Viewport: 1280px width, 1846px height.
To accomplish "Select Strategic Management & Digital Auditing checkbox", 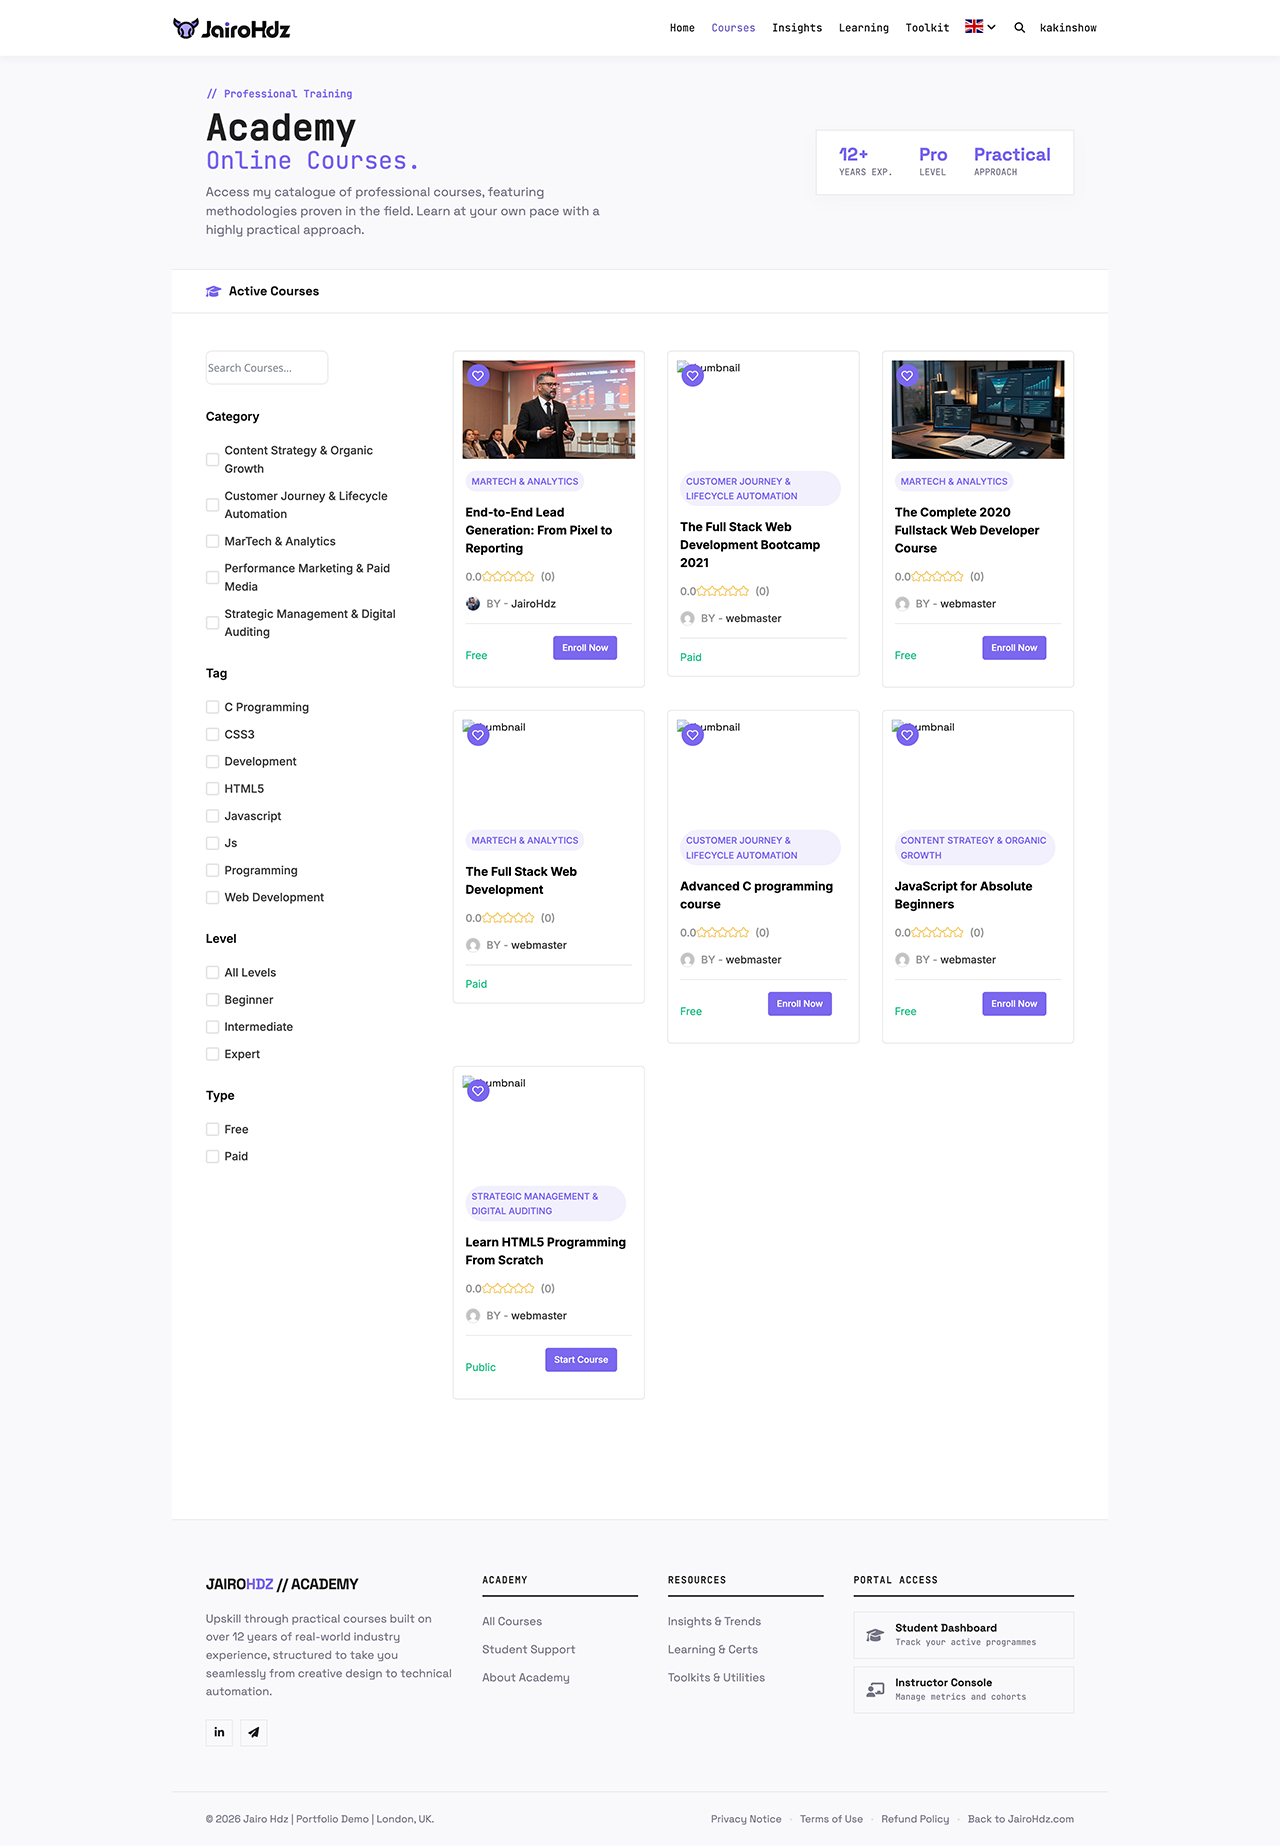I will pos(212,623).
